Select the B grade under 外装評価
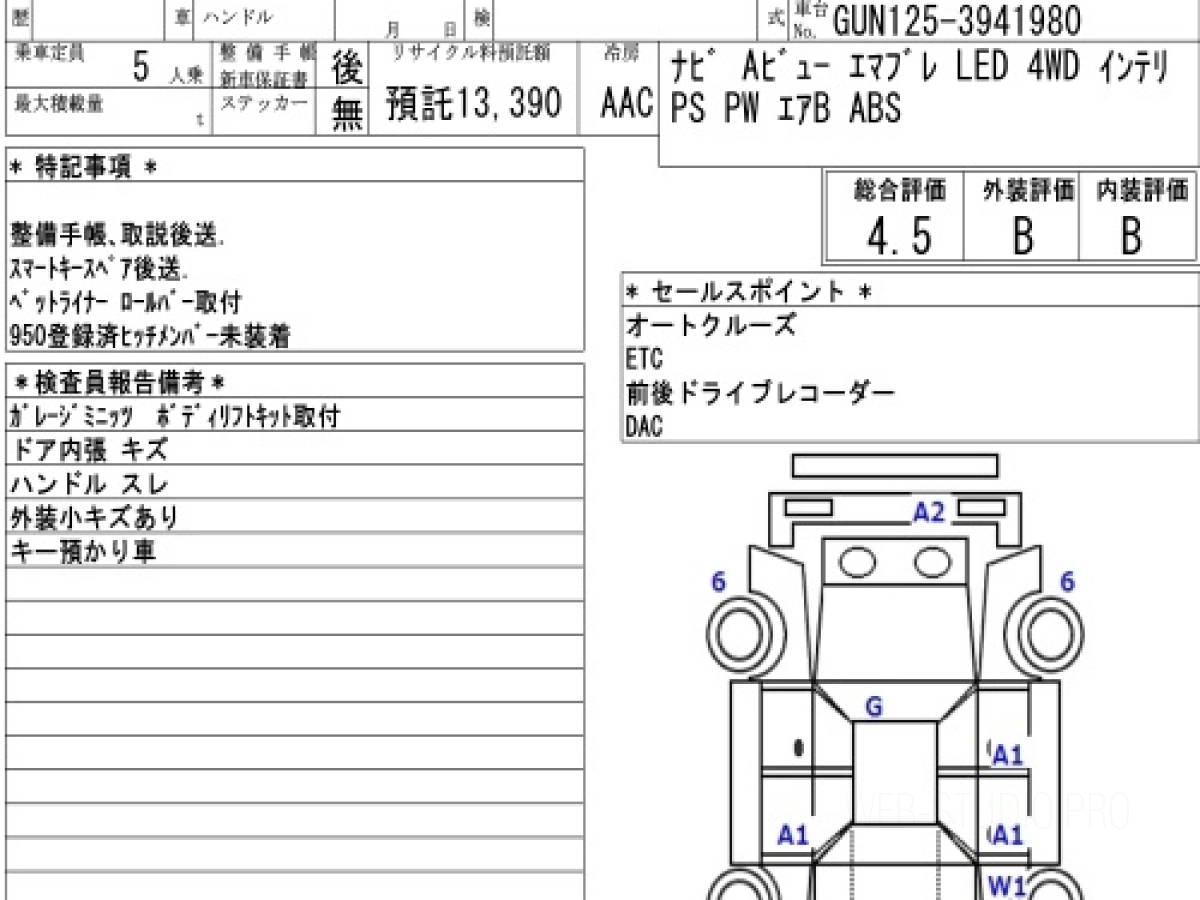 click(1022, 236)
